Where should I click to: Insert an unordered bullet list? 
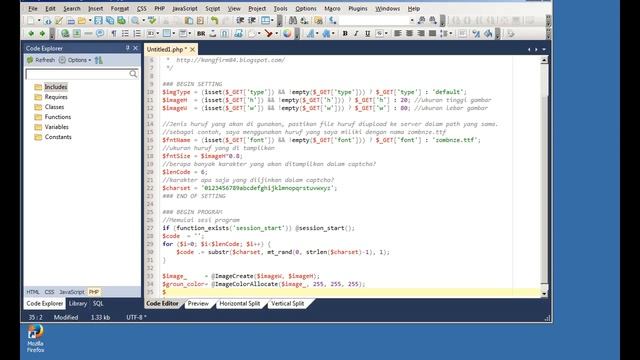(125, 33)
